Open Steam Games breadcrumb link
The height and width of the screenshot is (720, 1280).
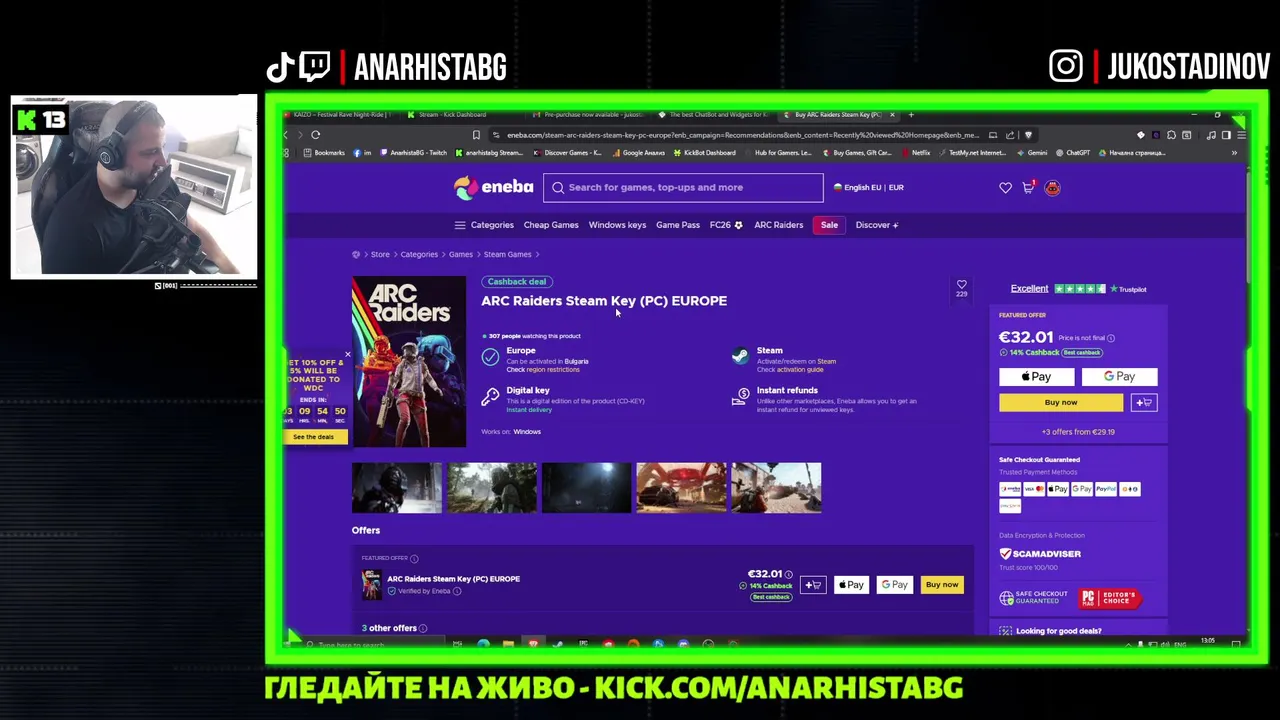pos(508,254)
